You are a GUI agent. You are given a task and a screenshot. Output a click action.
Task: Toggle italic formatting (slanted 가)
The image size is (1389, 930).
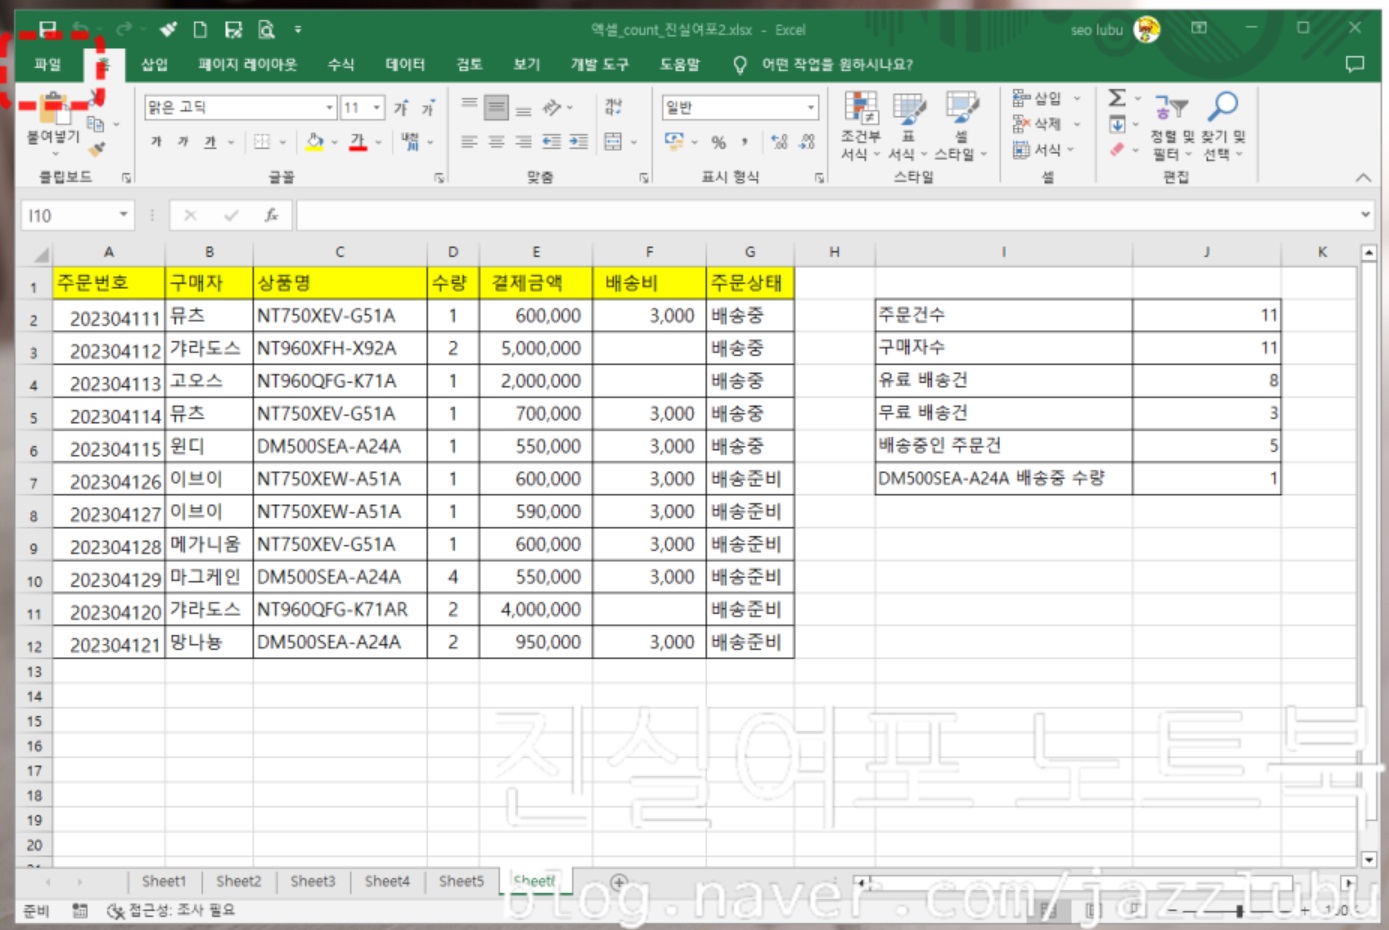183,142
